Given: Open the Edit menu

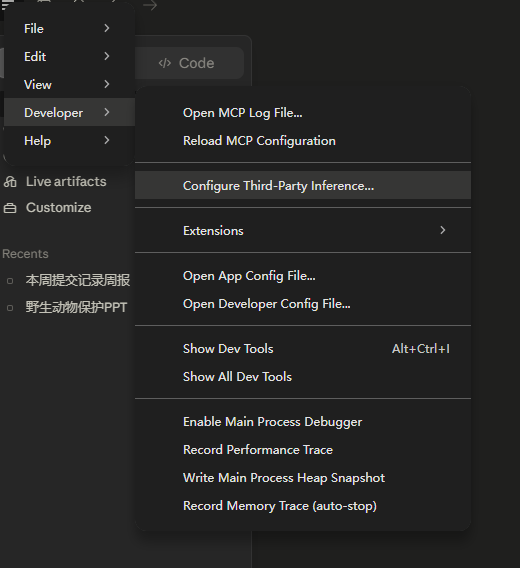Looking at the screenshot, I should [69, 57].
